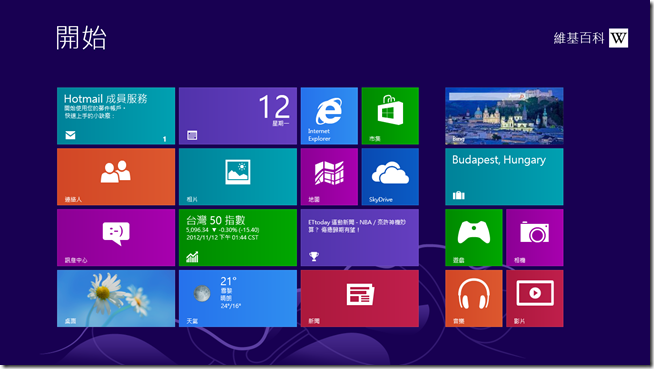
Task: Open the purple Maps tile
Action: [x=329, y=177]
